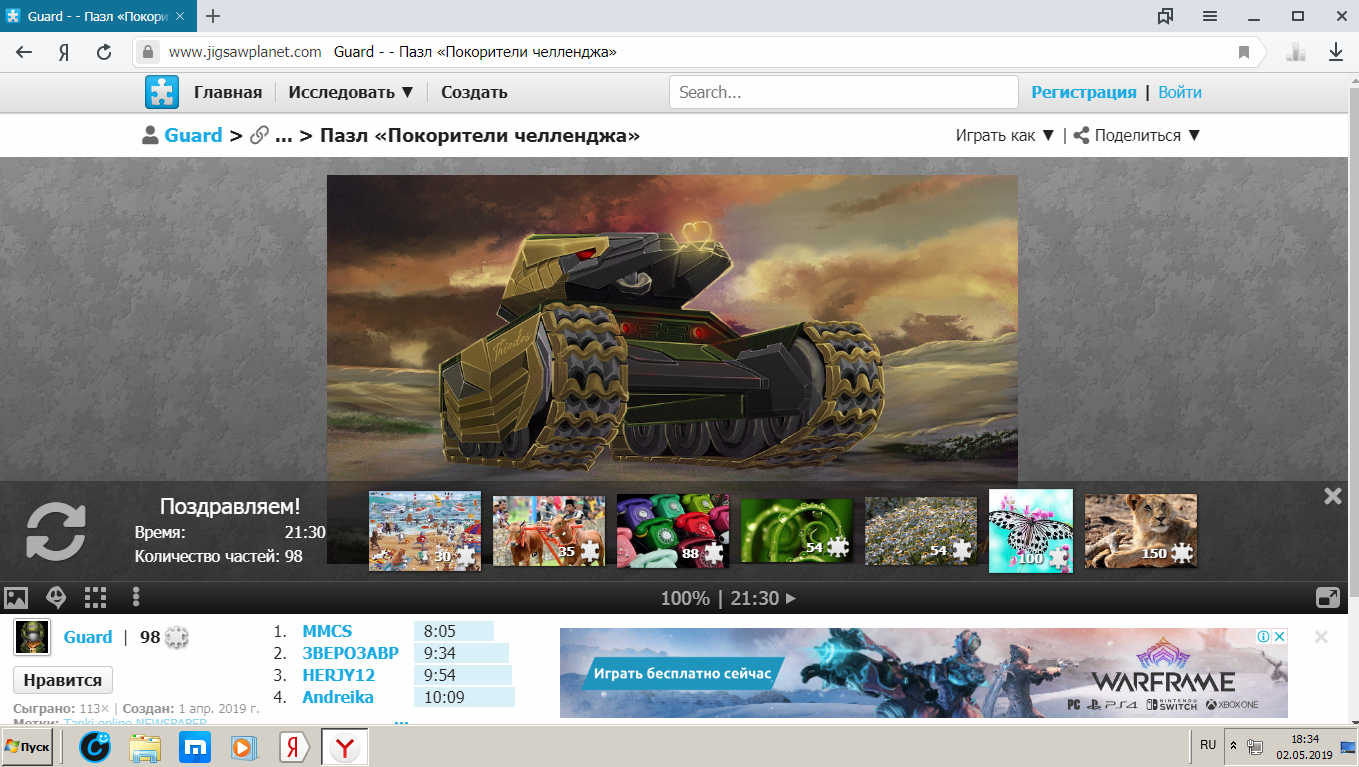Expand the Играть как dropdown
Screen dimensions: 1359x767
click(1005, 135)
